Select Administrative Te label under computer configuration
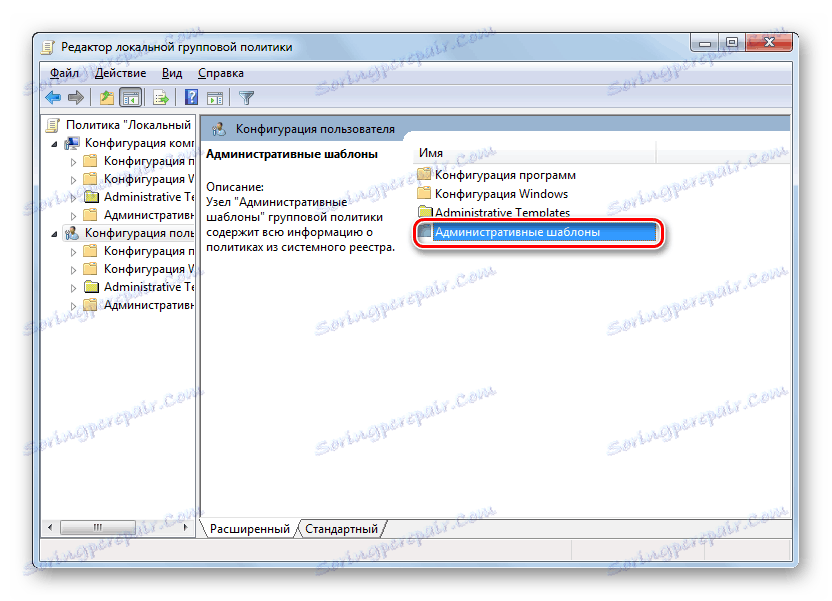 pyautogui.click(x=149, y=197)
